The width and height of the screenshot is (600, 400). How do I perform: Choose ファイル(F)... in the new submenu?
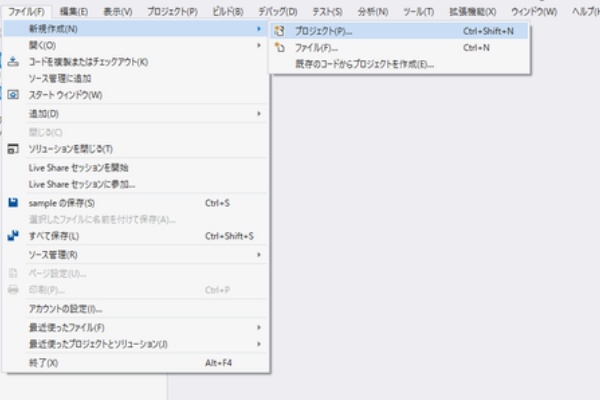pyautogui.click(x=399, y=47)
